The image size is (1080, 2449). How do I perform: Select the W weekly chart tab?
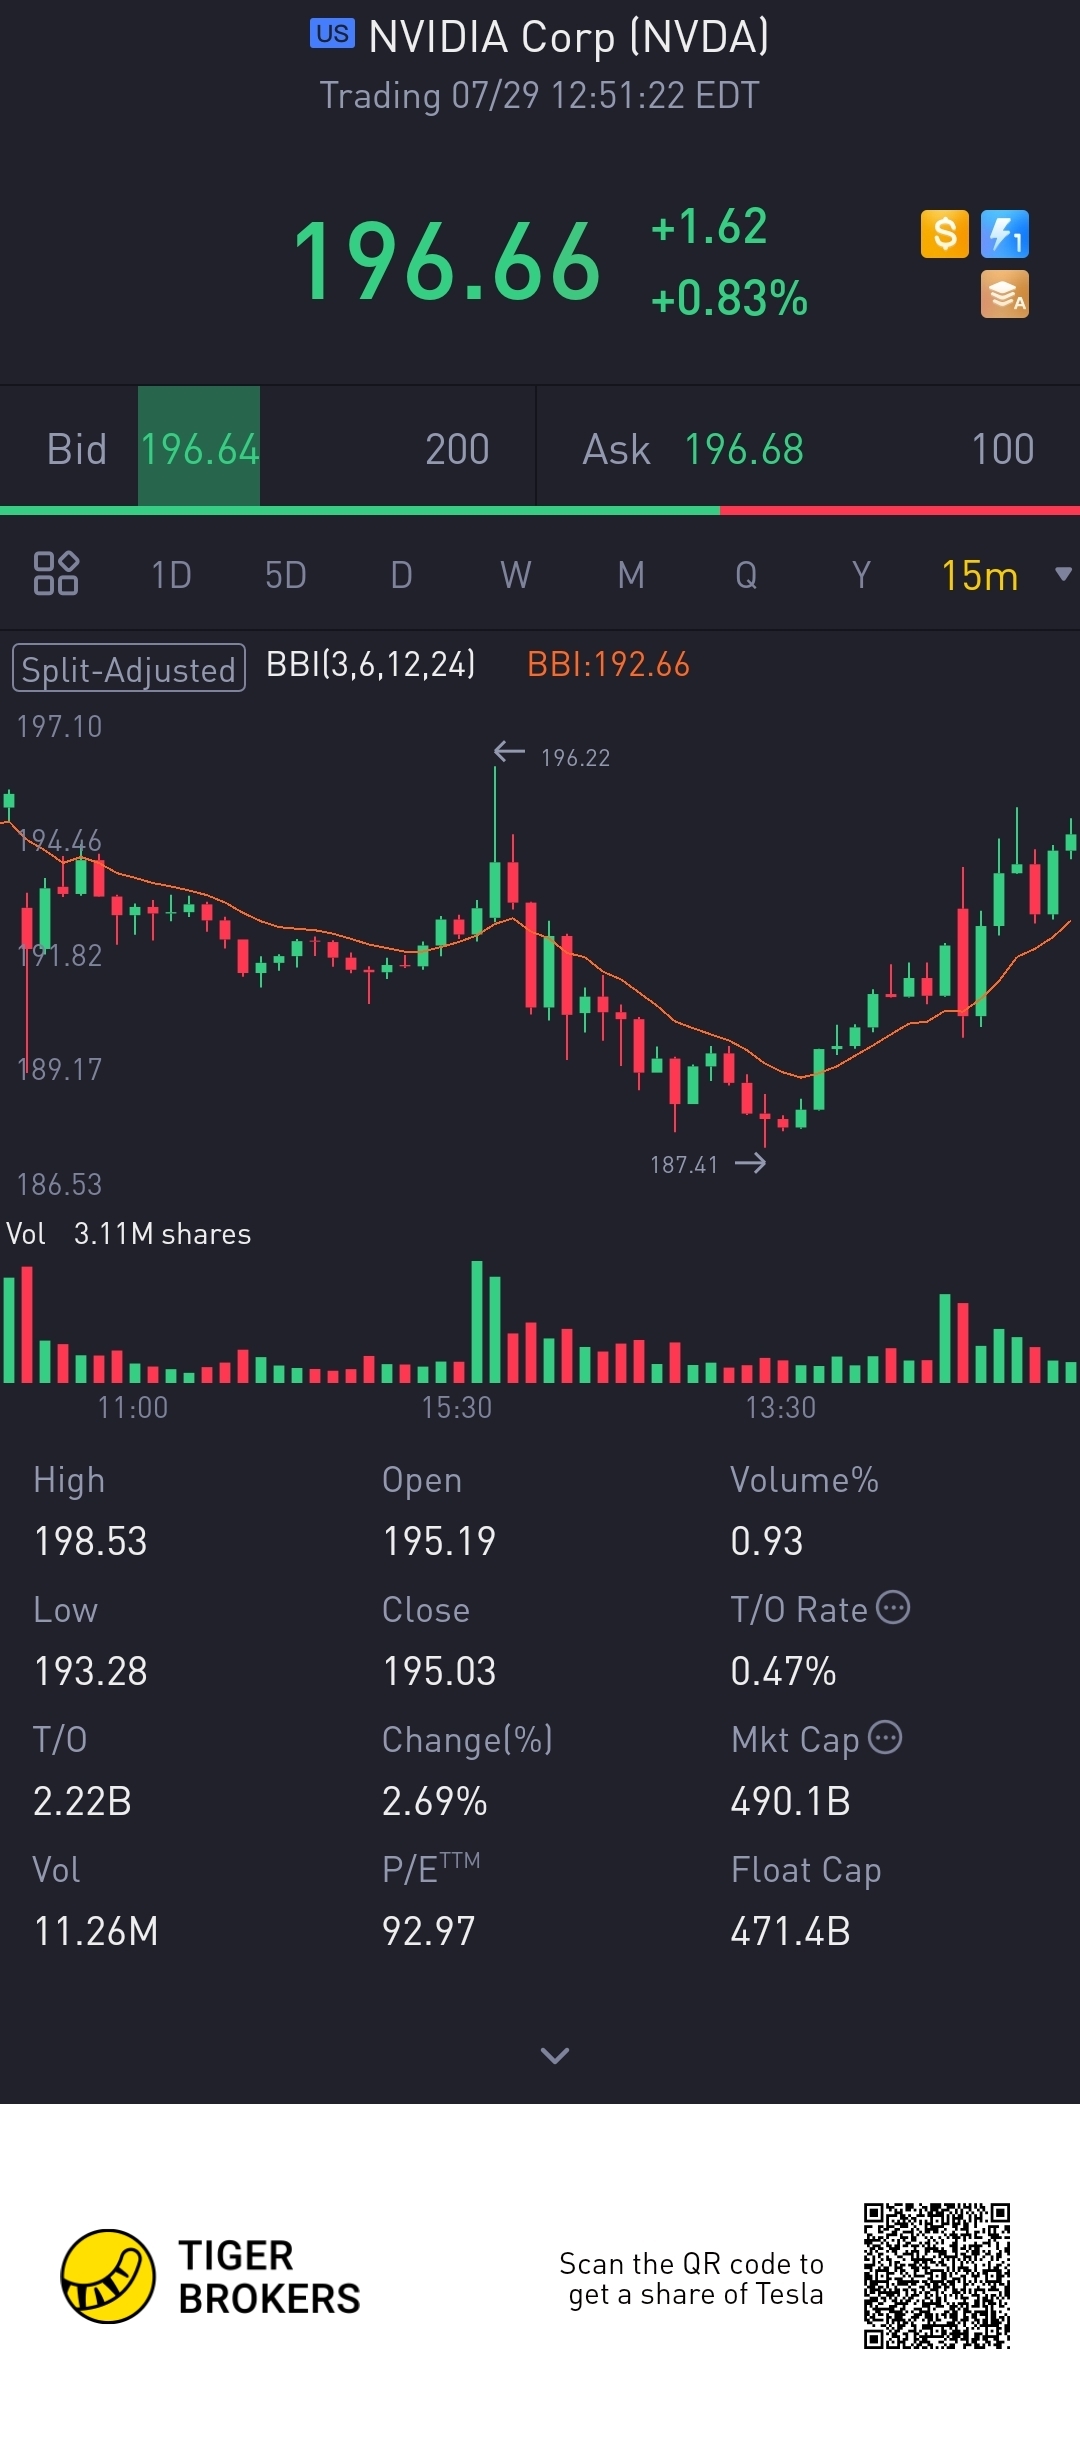point(515,575)
